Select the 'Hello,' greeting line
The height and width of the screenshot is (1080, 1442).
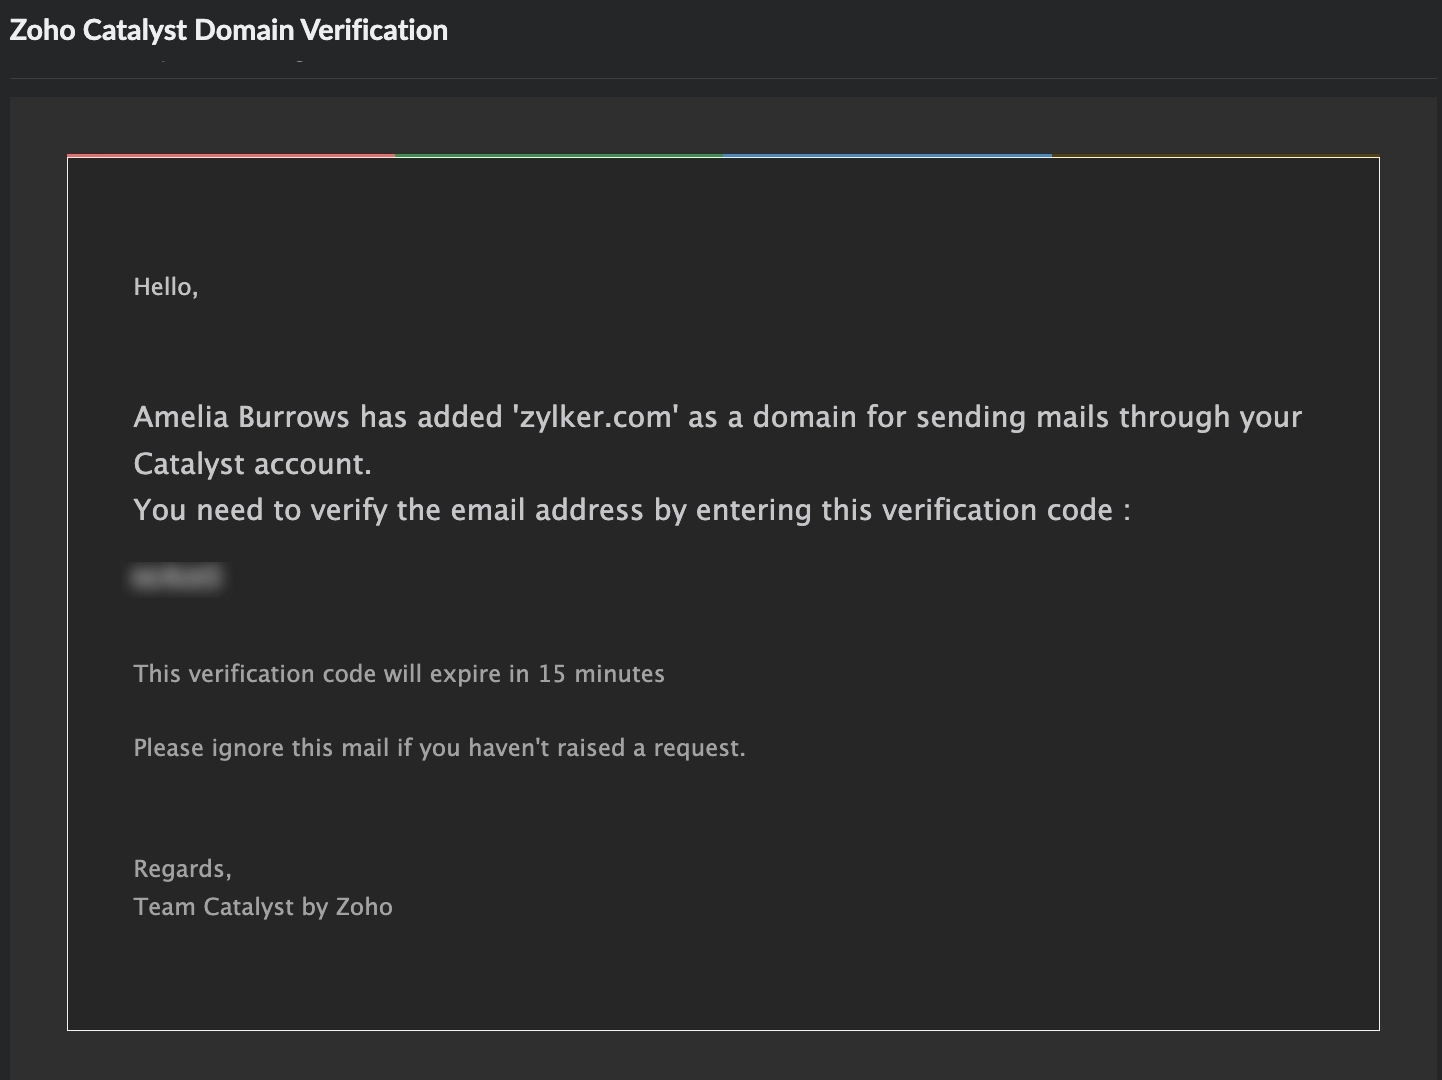(166, 287)
